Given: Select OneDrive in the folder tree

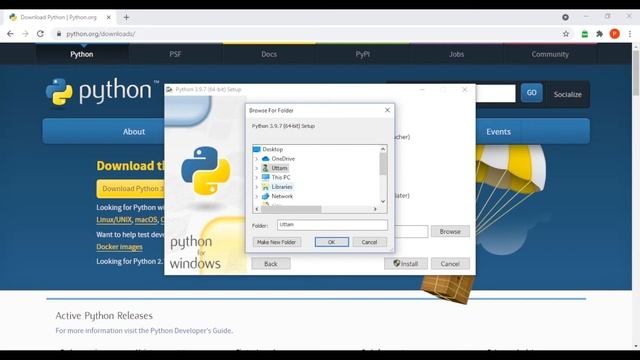Looking at the screenshot, I should pos(283,158).
